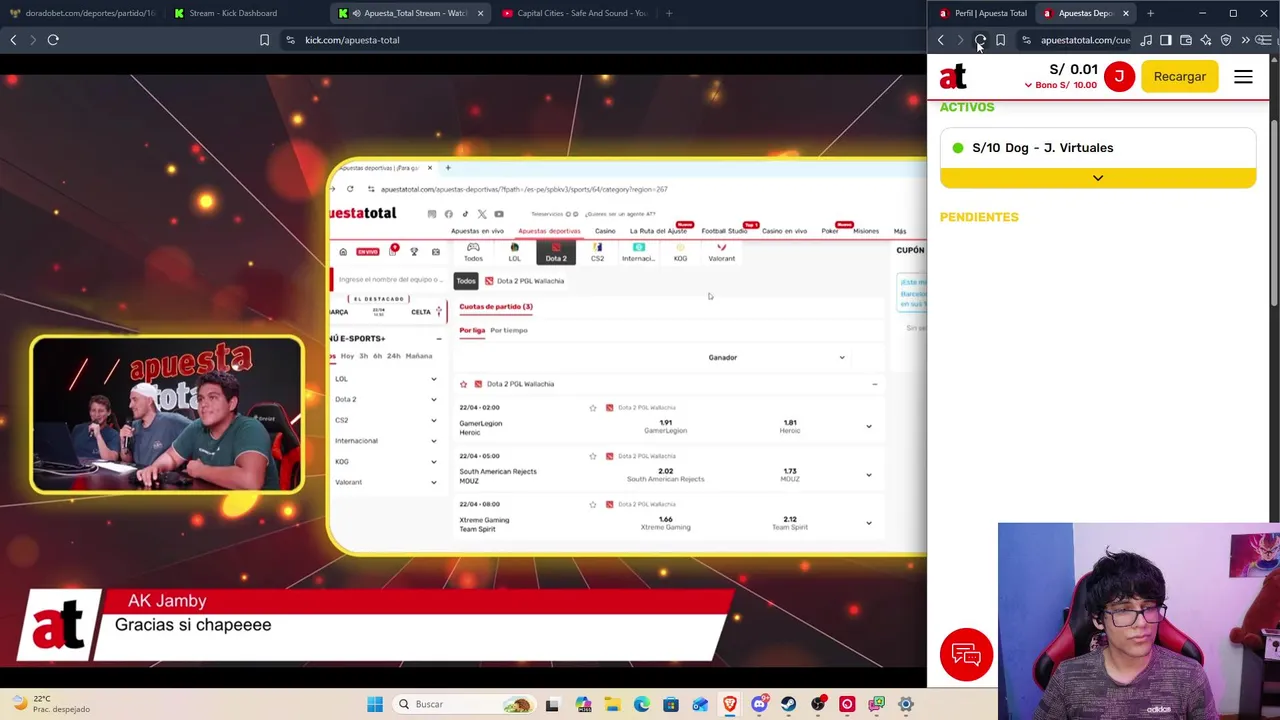Select the LOL esports category icon
The image size is (1280, 720).
coord(514,252)
